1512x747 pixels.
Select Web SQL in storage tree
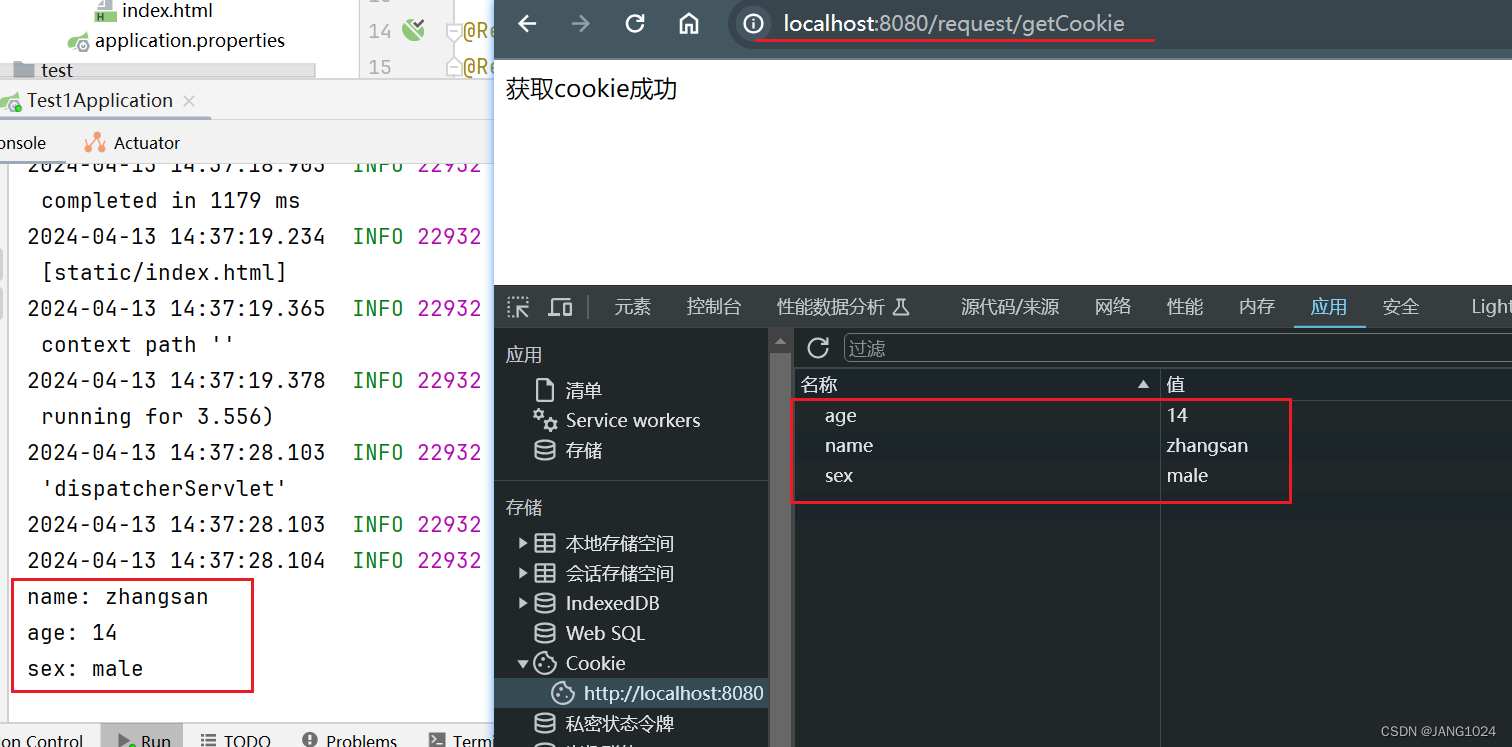[605, 633]
